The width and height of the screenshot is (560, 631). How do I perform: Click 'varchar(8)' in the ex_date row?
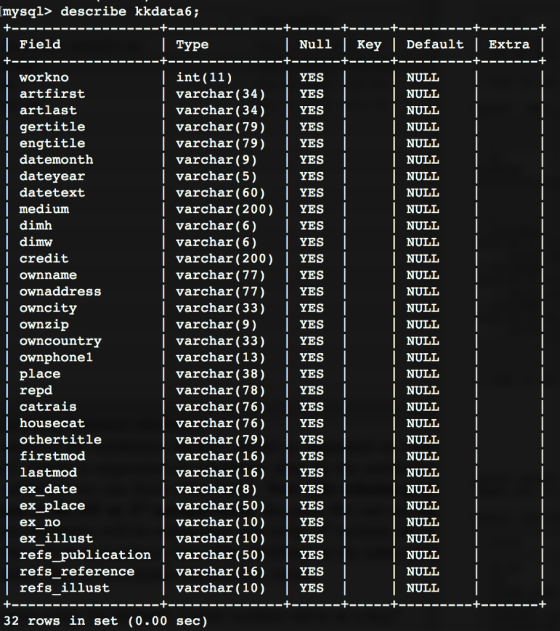(216, 490)
